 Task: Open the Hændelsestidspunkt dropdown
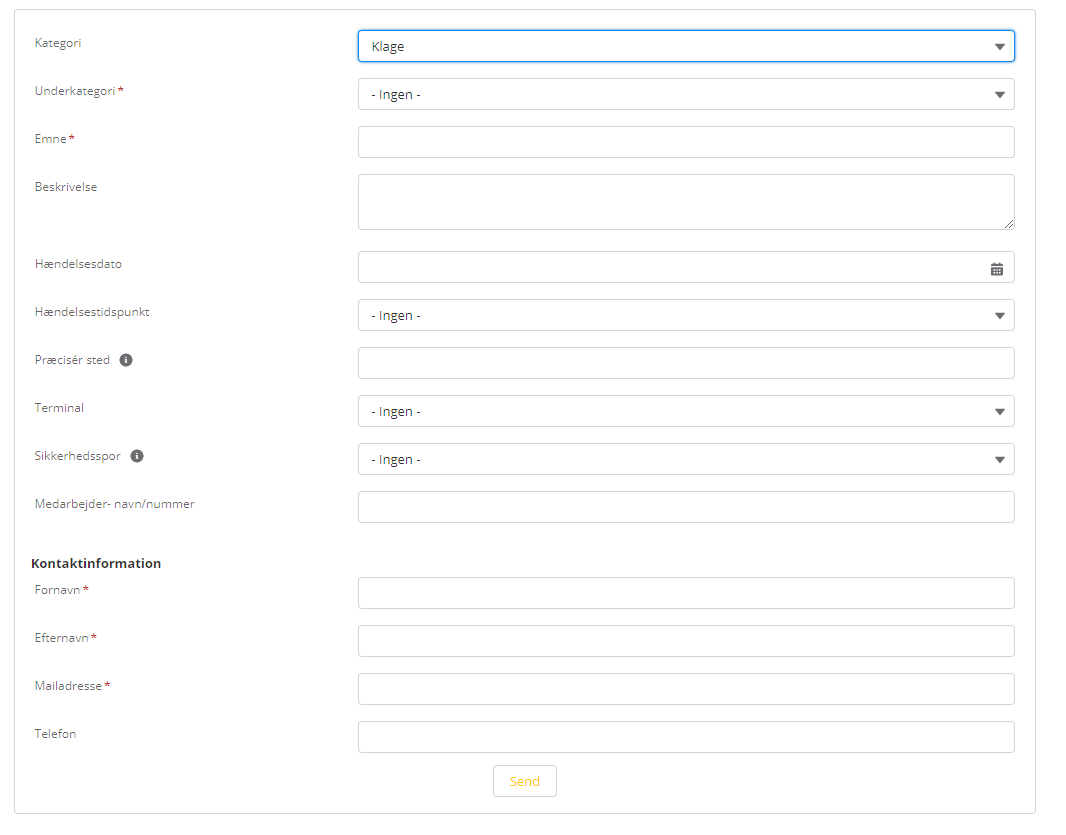click(685, 315)
